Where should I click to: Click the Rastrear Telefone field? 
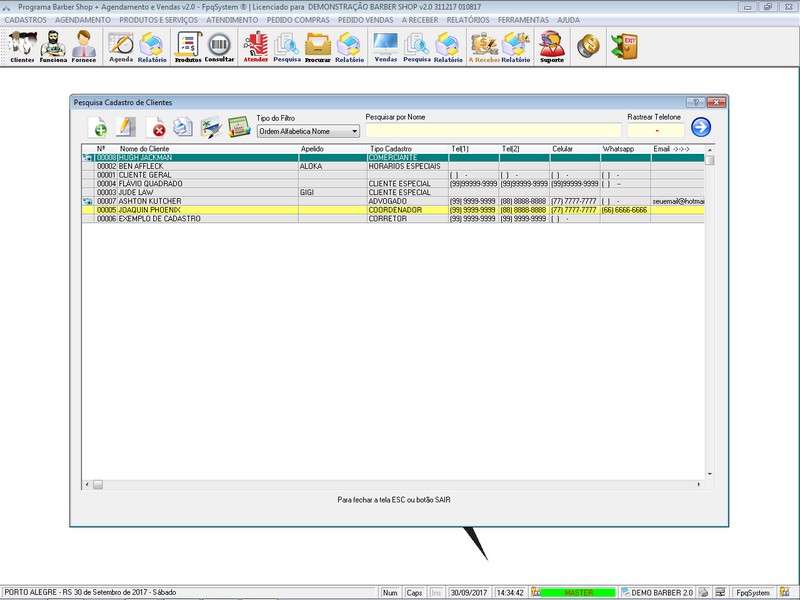[x=656, y=131]
